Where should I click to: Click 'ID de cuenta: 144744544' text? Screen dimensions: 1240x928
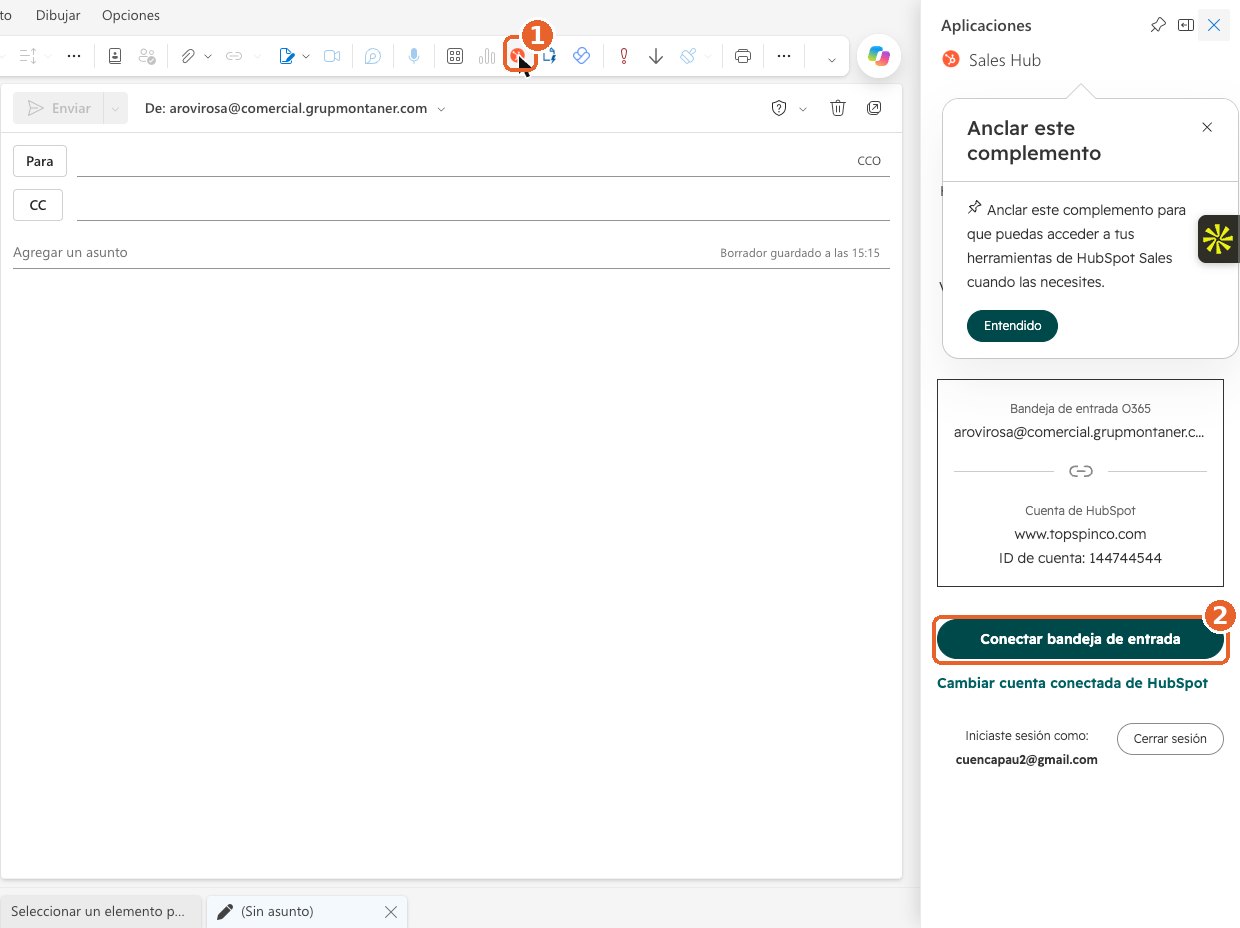tap(1080, 558)
